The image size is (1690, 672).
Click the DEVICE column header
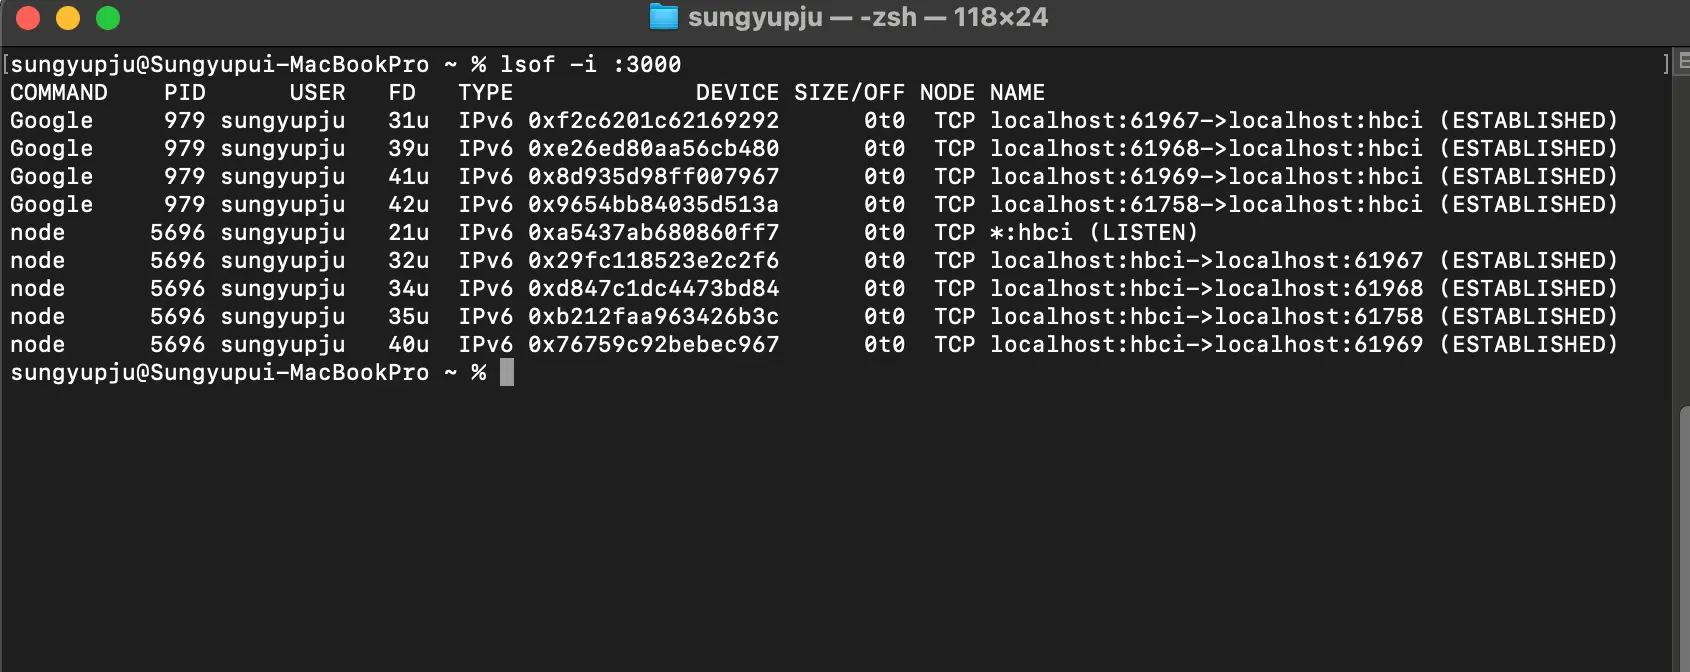[x=737, y=92]
